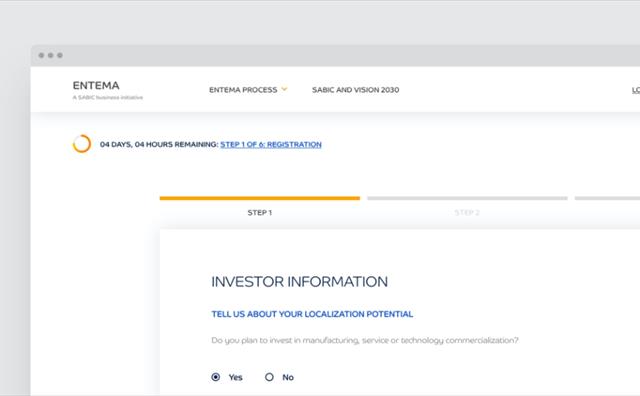Viewport: 640px width, 396px height.
Task: Select the Yes radio button
Action: [216, 377]
